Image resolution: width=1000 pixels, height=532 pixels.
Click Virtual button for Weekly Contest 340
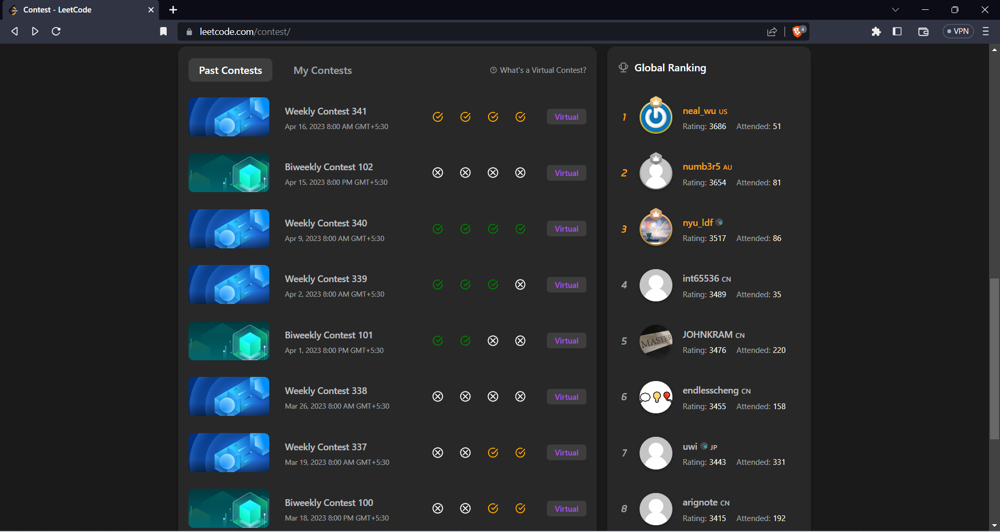[566, 229]
